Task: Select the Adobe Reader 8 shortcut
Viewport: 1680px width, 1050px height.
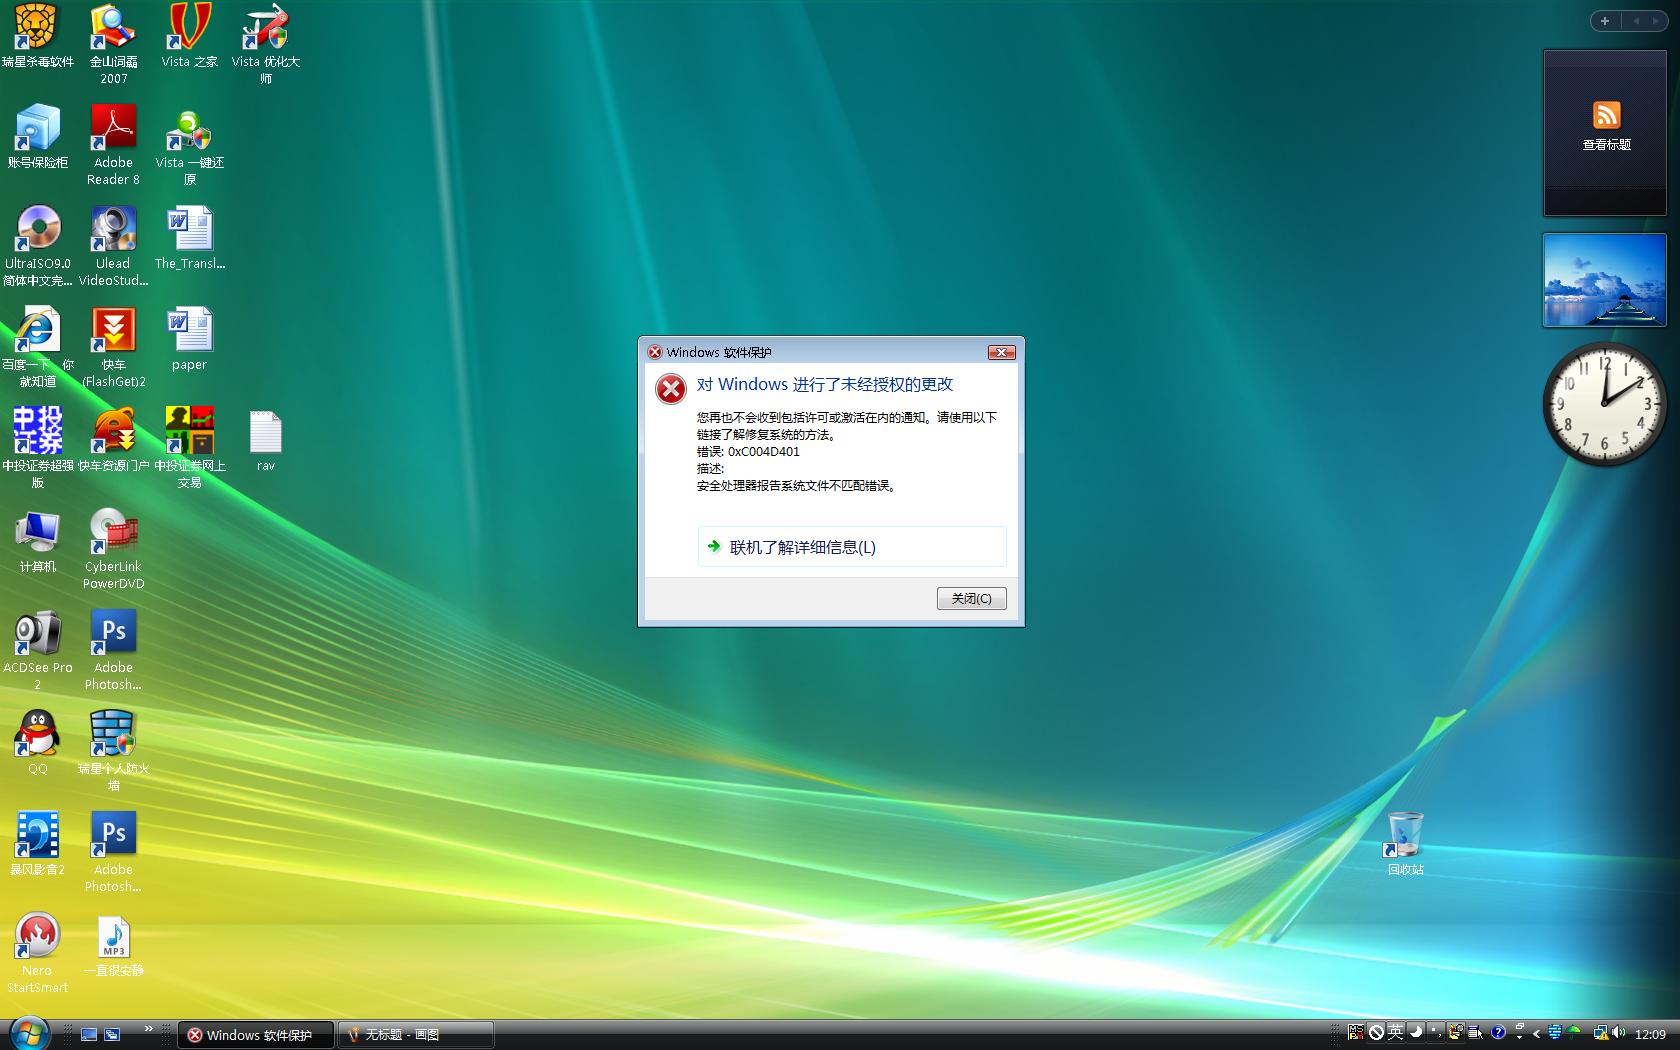Action: pyautogui.click(x=114, y=146)
